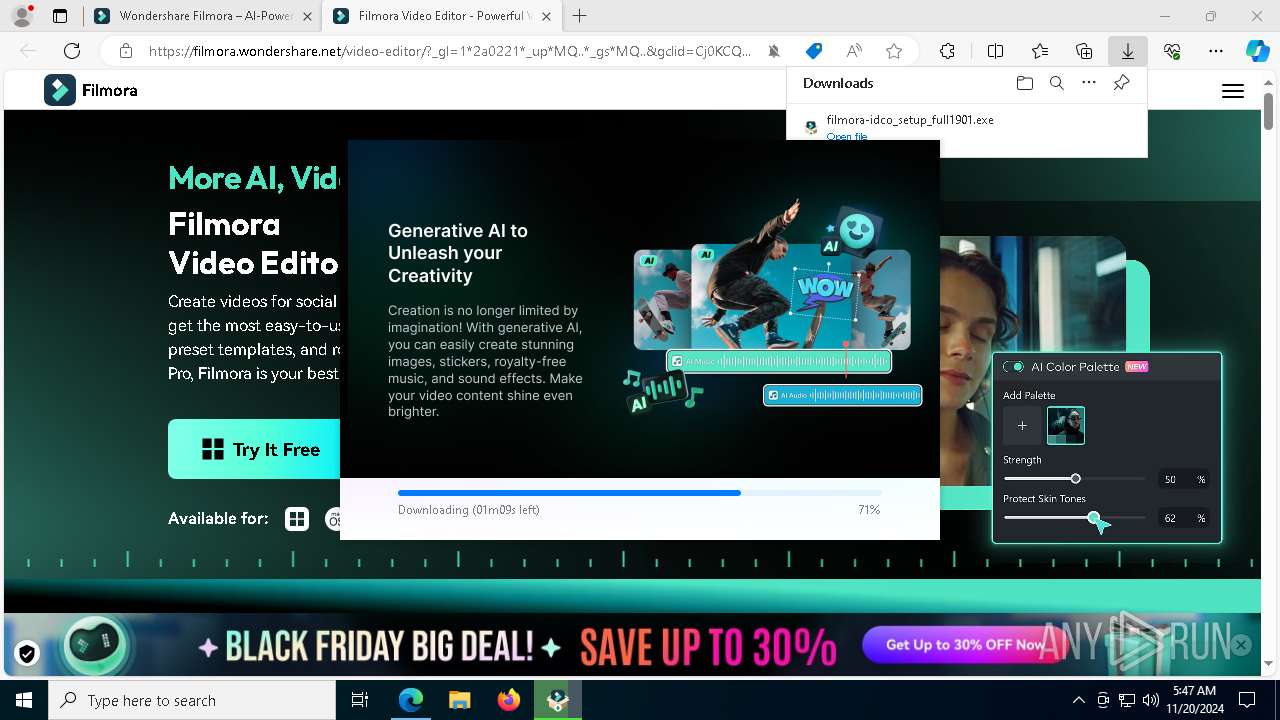Close the Filmora Video Editor tab
Viewport: 1280px width, 720px height.
[x=545, y=16]
